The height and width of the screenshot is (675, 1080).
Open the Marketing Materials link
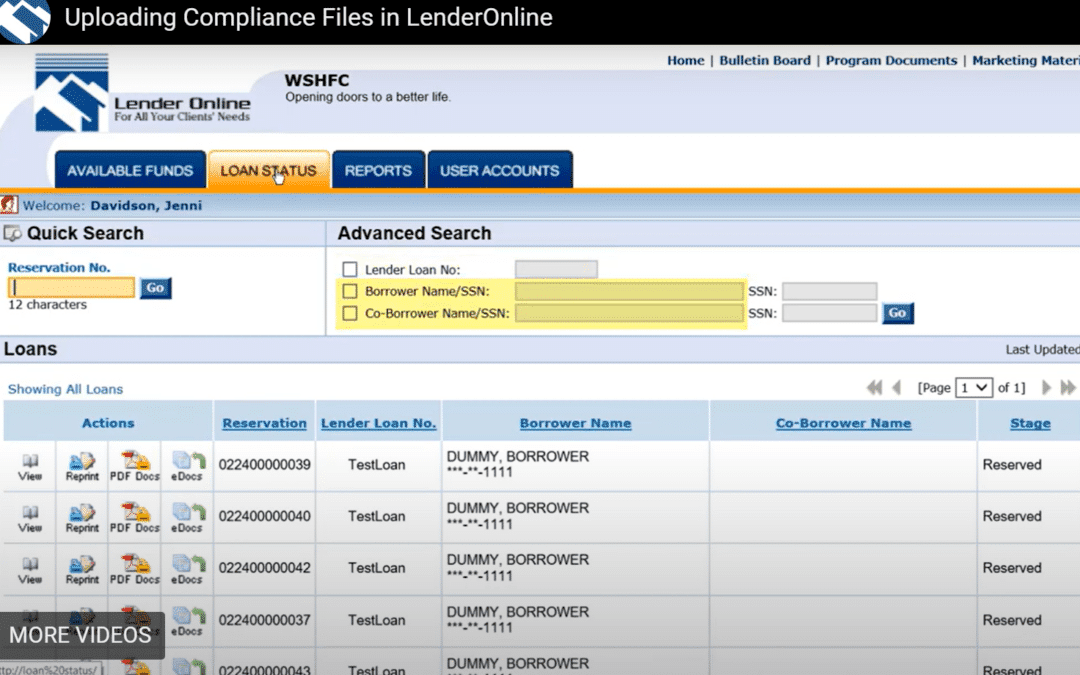1026,61
